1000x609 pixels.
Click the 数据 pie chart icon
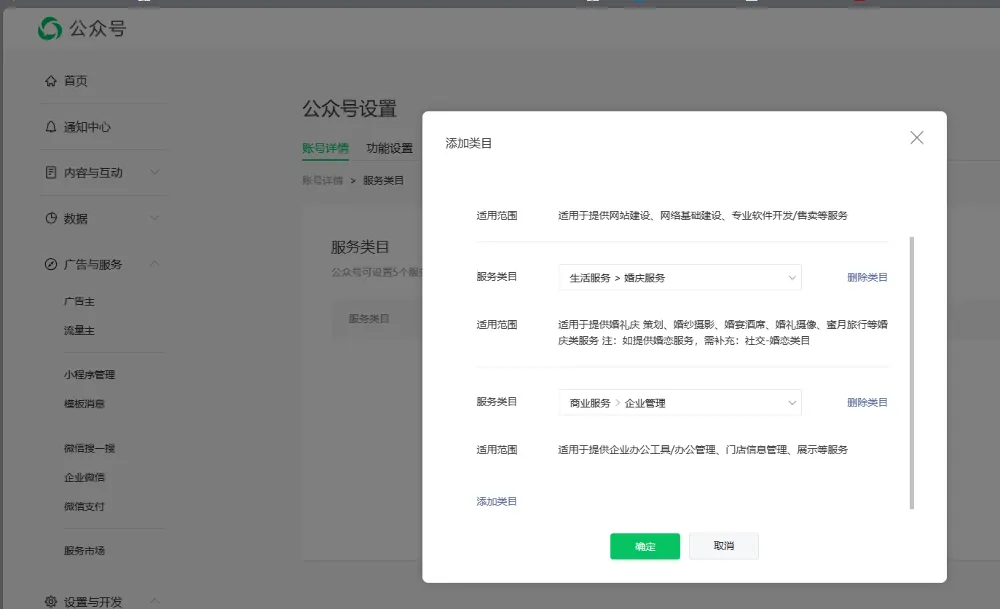[51, 219]
